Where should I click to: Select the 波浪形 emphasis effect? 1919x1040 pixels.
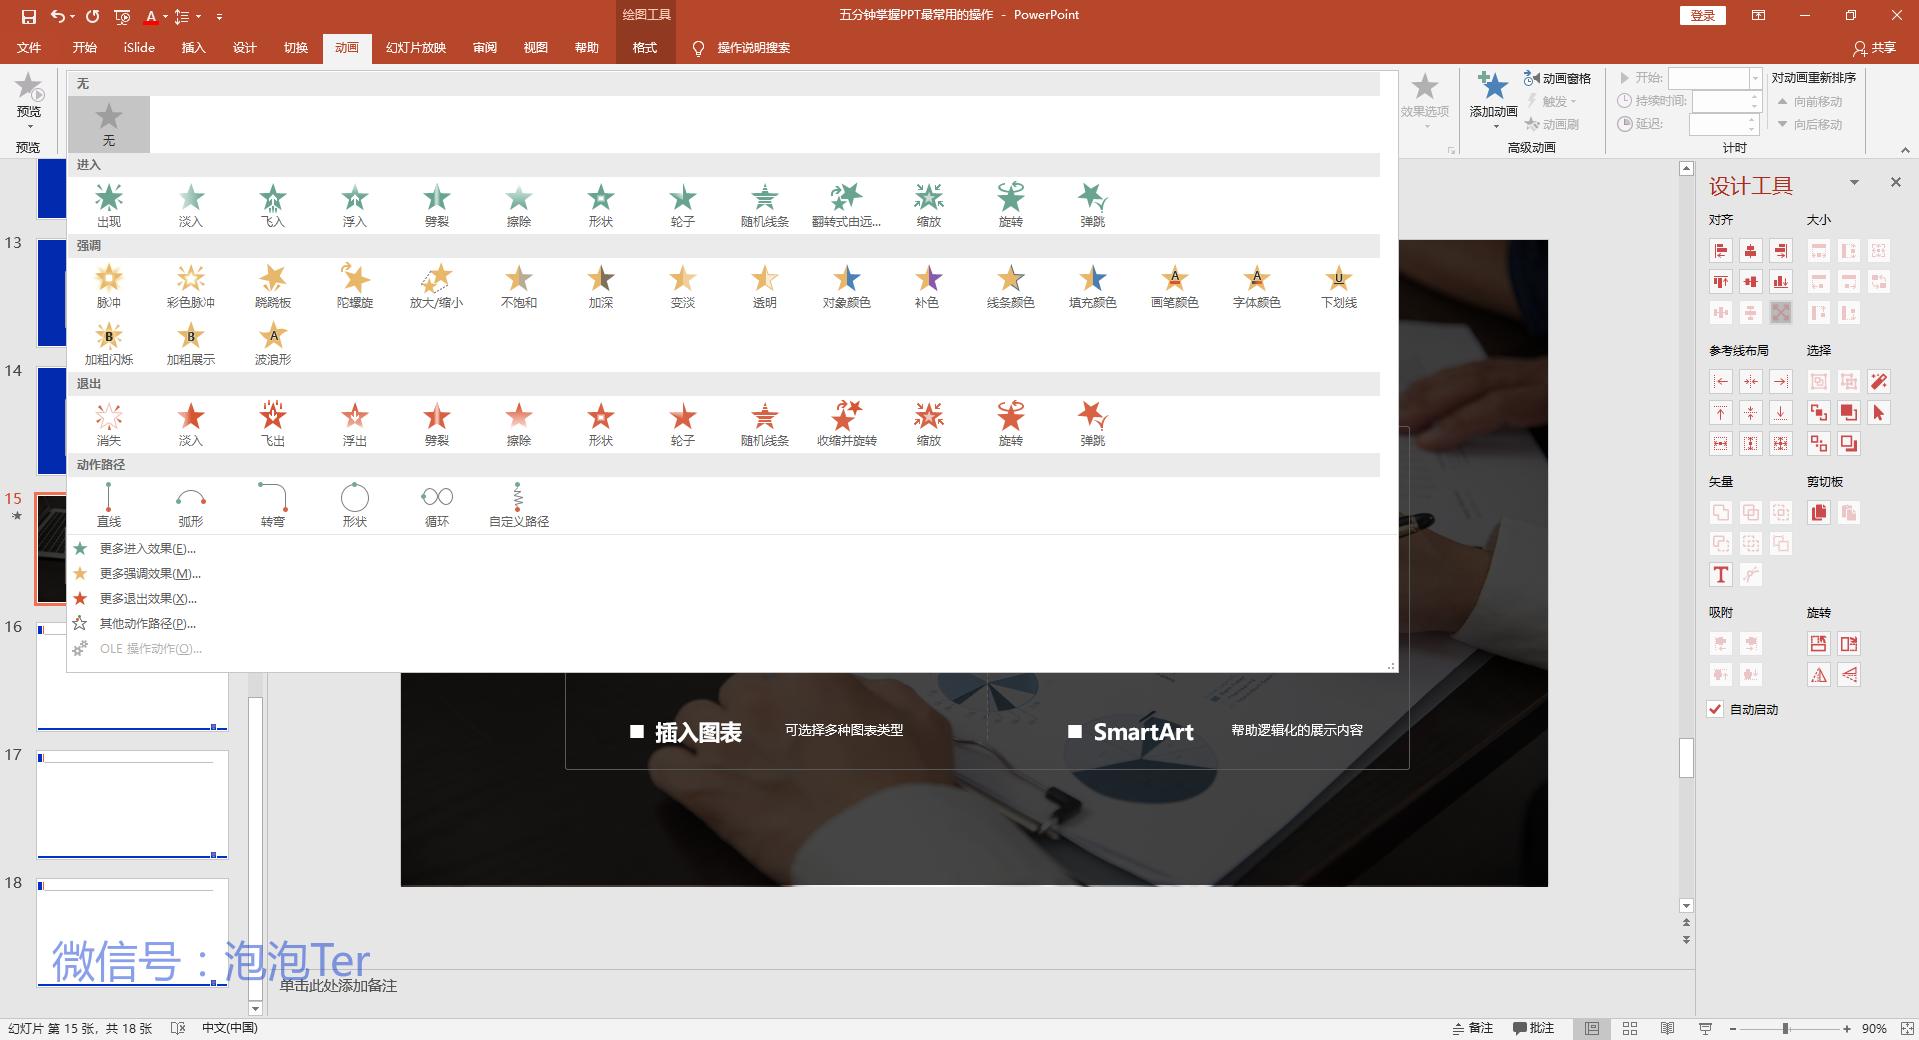pos(273,343)
